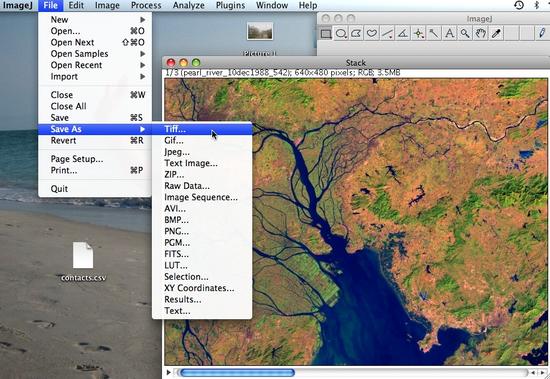Select the Oval selection tool
Viewport: 550px width, 379px height.
pyautogui.click(x=341, y=34)
